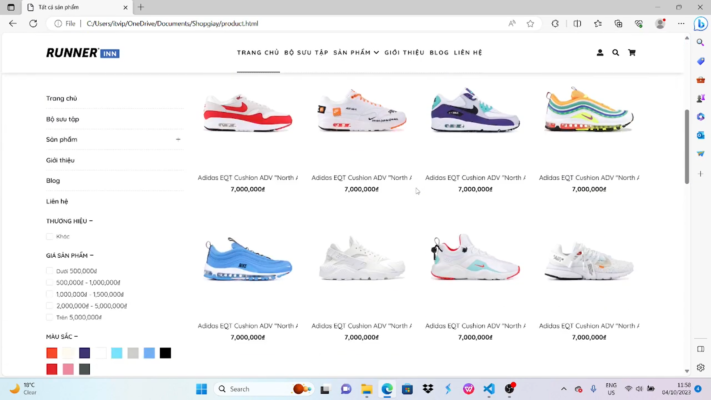
Task: Check the 1,000,000đ - 1,500,000đ filter
Action: [x=49, y=294]
